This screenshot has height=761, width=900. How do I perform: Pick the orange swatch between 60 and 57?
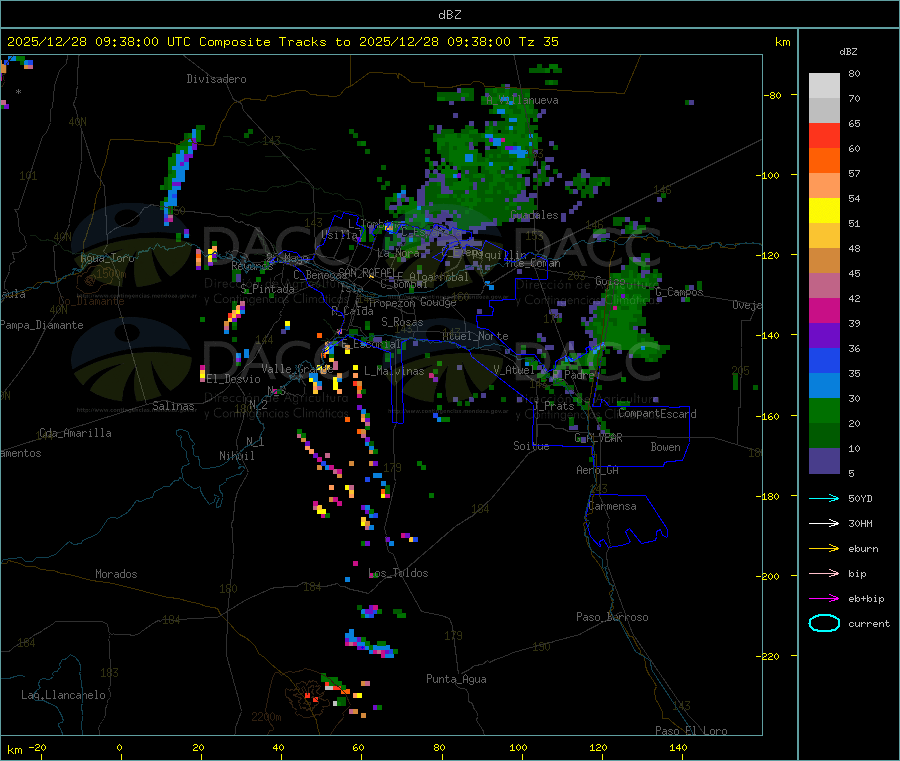coord(824,161)
